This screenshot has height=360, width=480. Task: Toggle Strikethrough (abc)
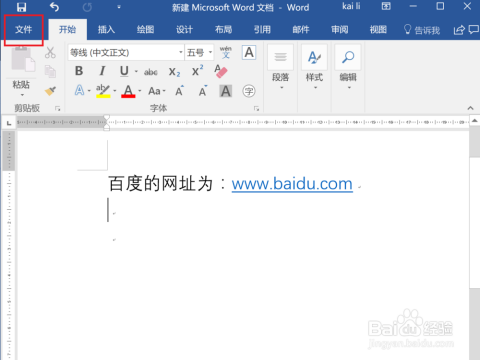click(x=151, y=72)
